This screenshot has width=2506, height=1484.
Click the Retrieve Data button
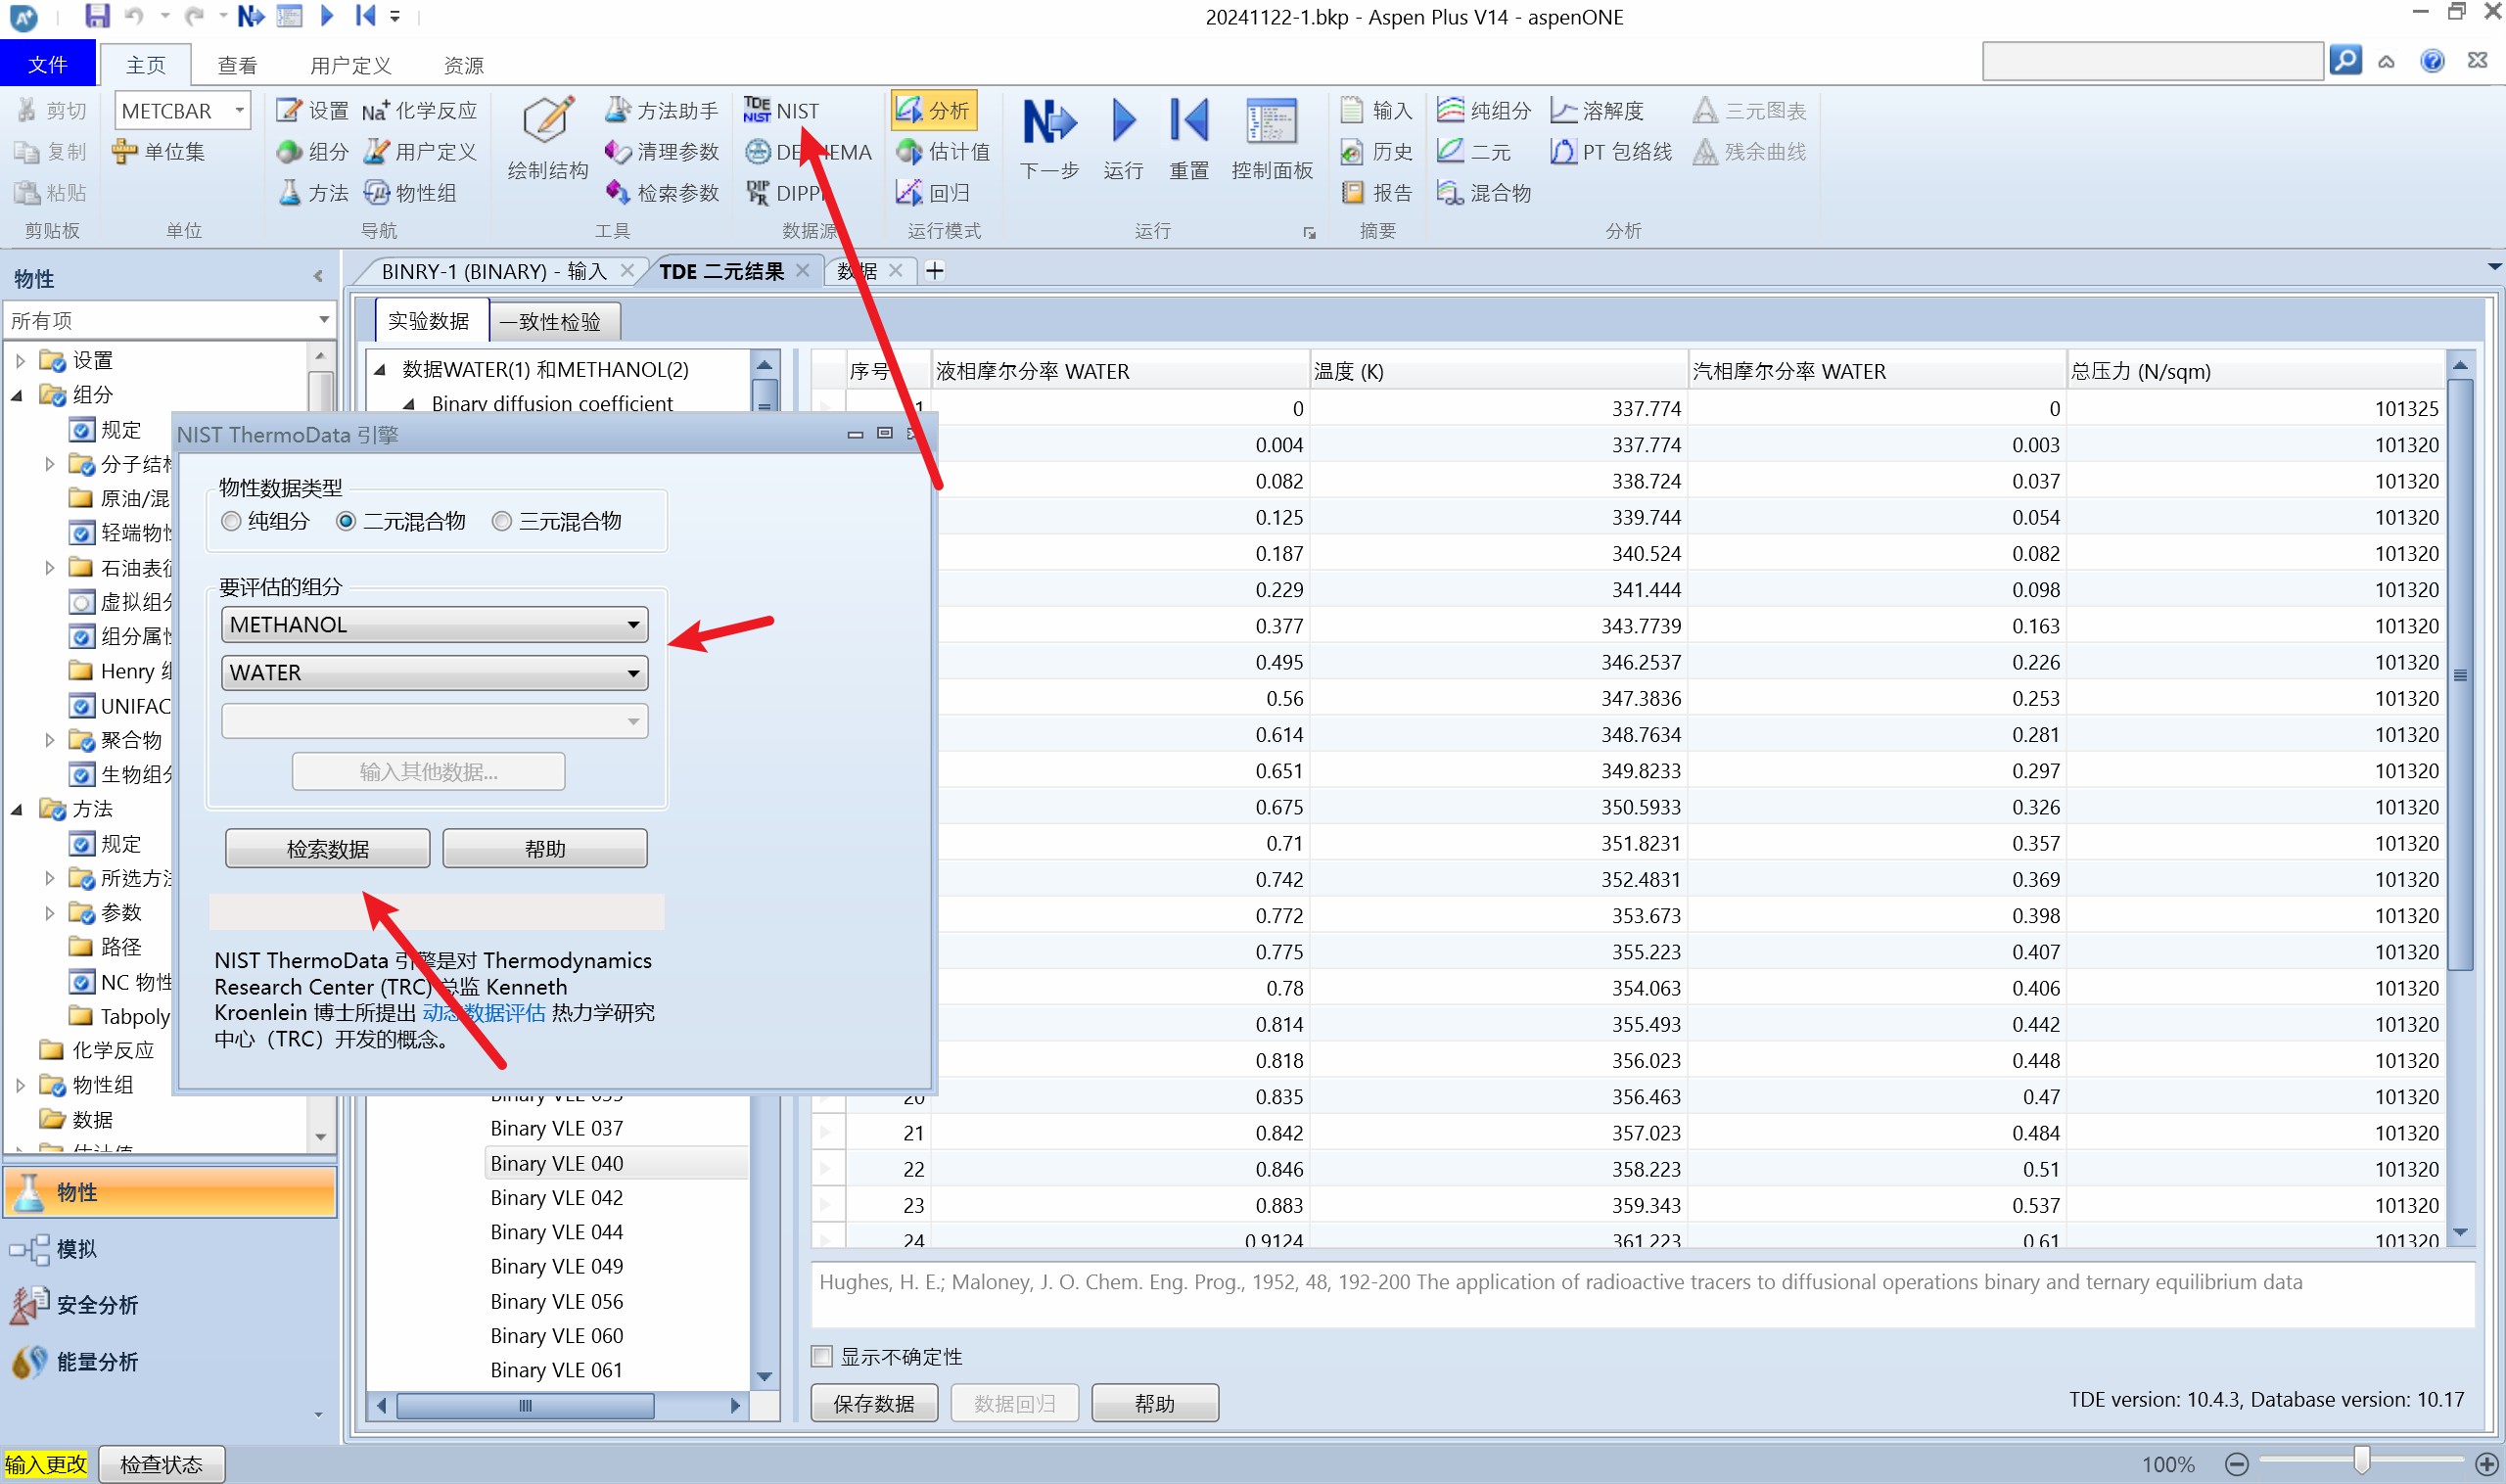click(327, 848)
